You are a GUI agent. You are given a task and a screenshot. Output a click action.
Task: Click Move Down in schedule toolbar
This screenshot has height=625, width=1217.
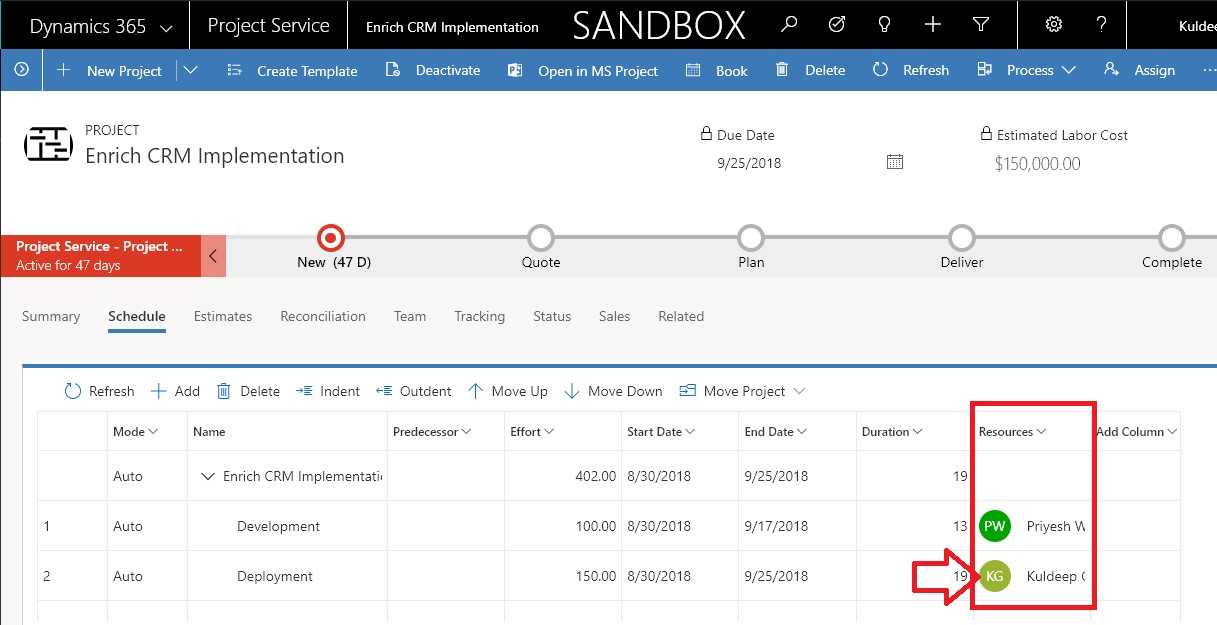[x=613, y=391]
